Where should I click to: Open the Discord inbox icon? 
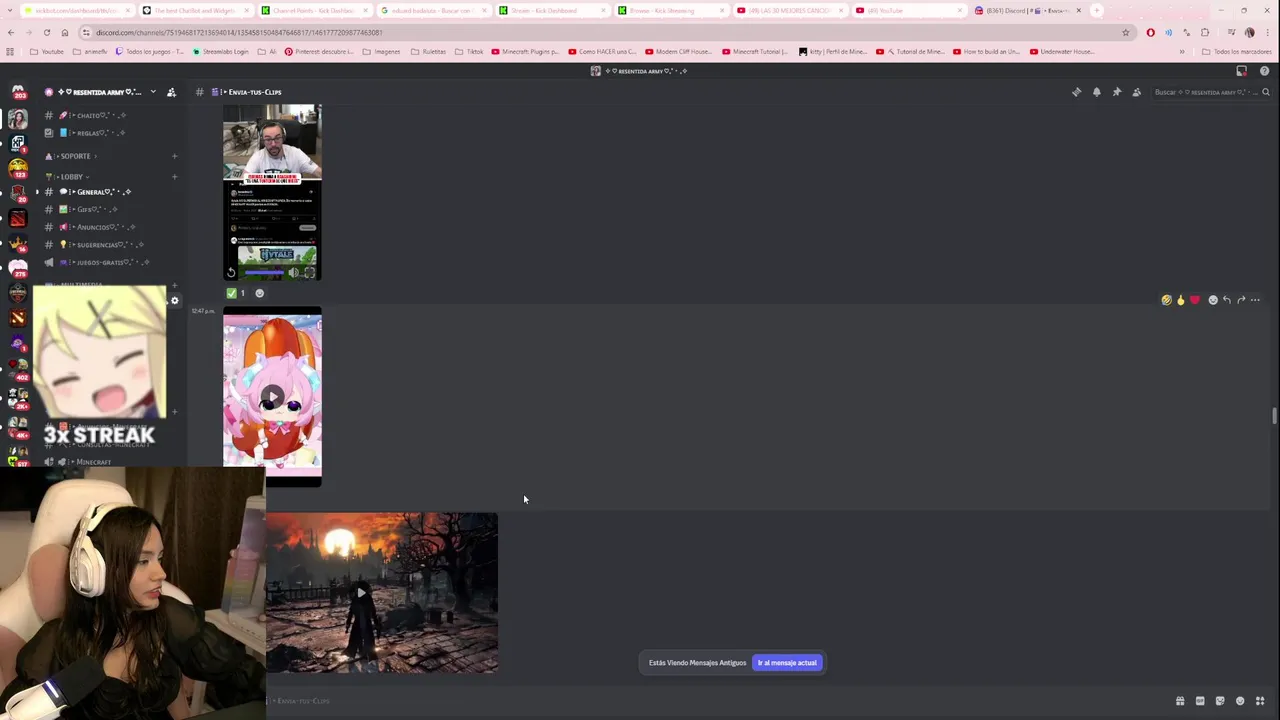[1242, 71]
